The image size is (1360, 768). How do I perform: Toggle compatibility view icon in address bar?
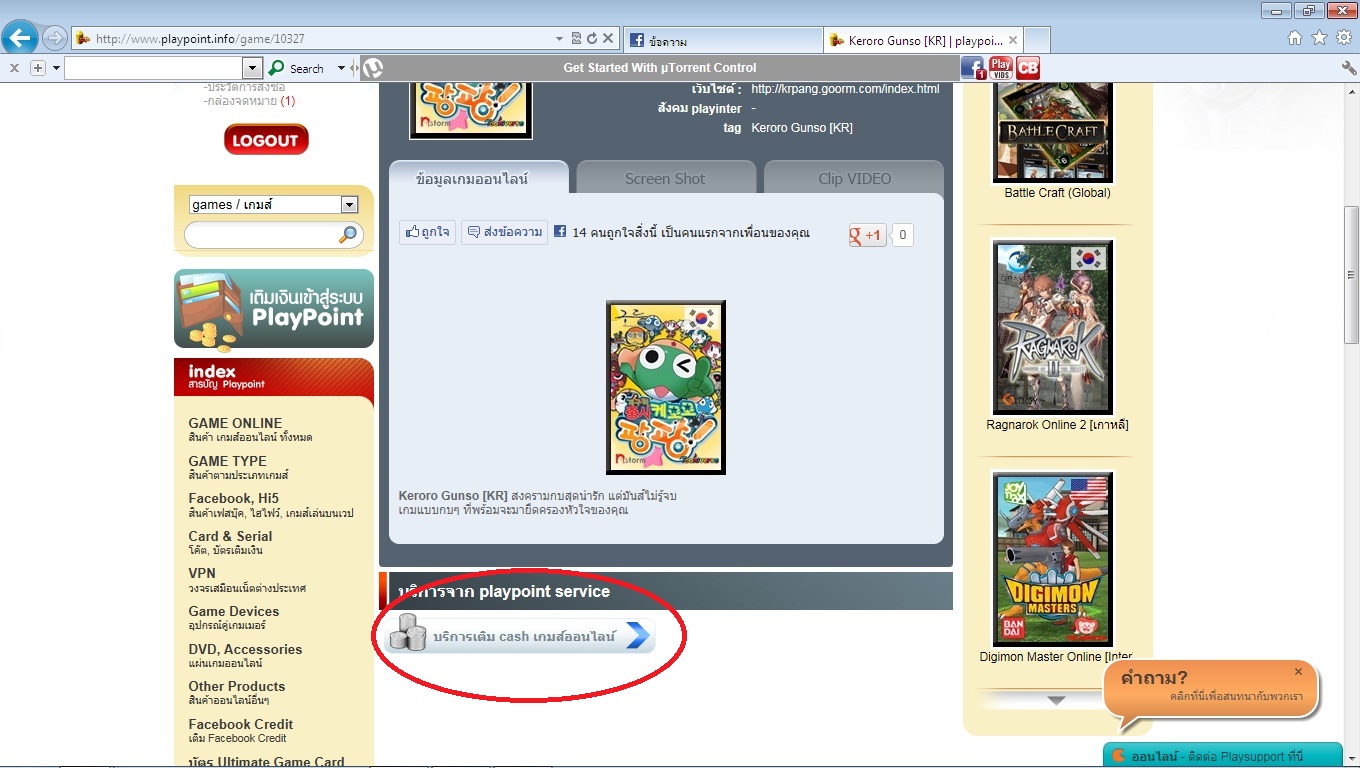(x=576, y=39)
